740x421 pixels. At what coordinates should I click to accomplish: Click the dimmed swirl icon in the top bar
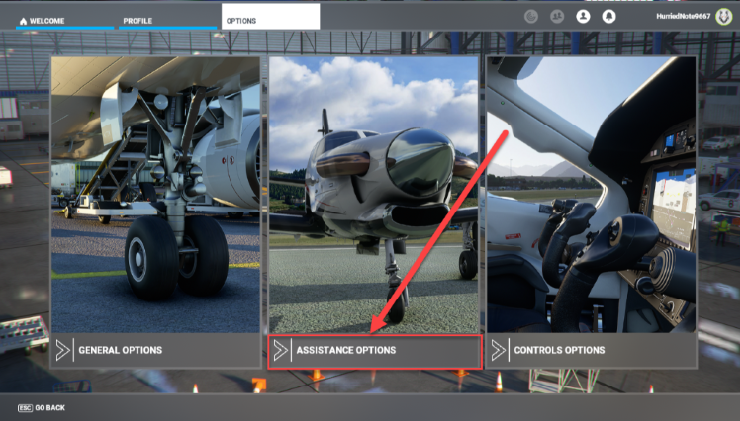[x=531, y=17]
